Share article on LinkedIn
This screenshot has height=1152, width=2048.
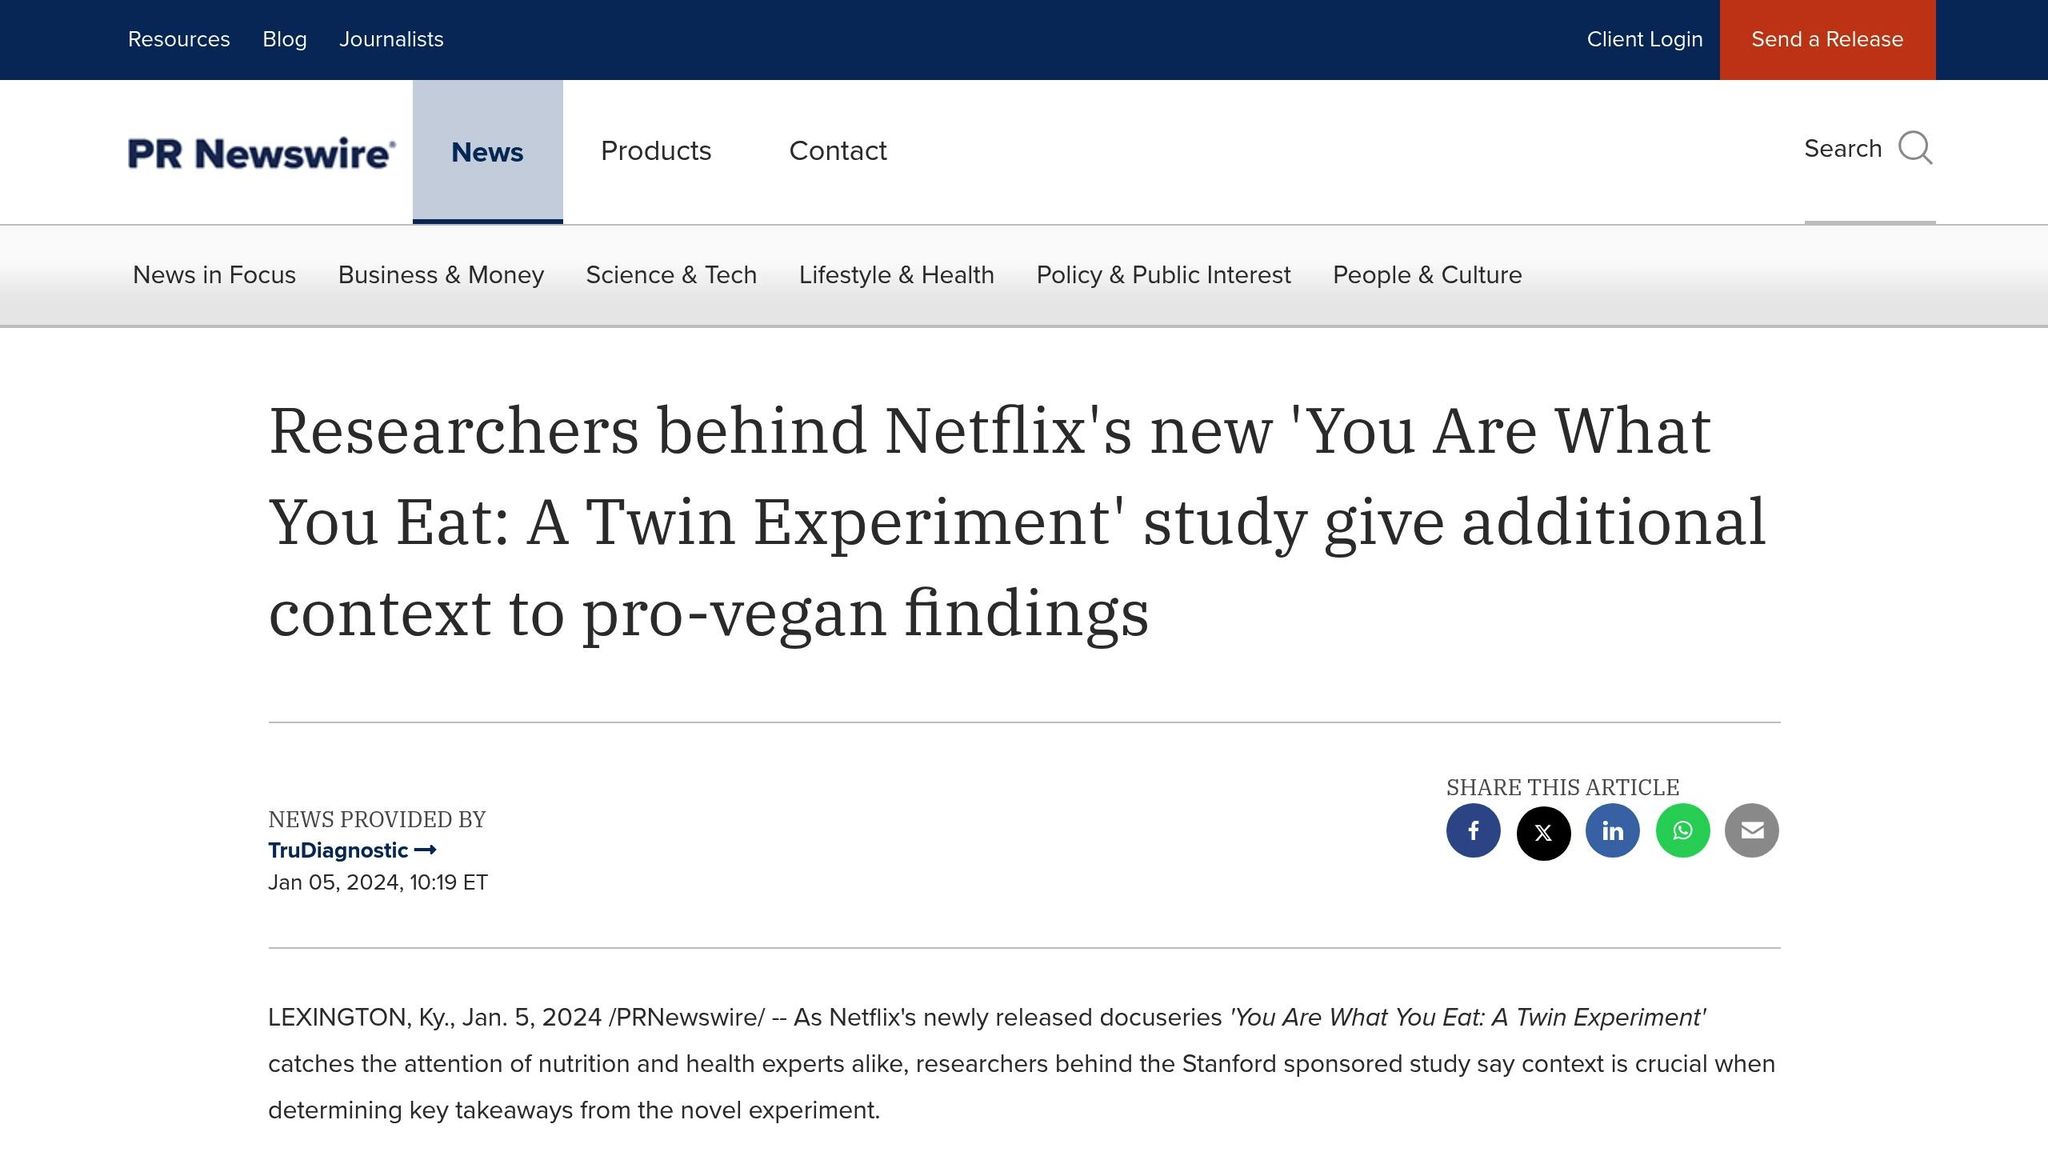point(1612,831)
